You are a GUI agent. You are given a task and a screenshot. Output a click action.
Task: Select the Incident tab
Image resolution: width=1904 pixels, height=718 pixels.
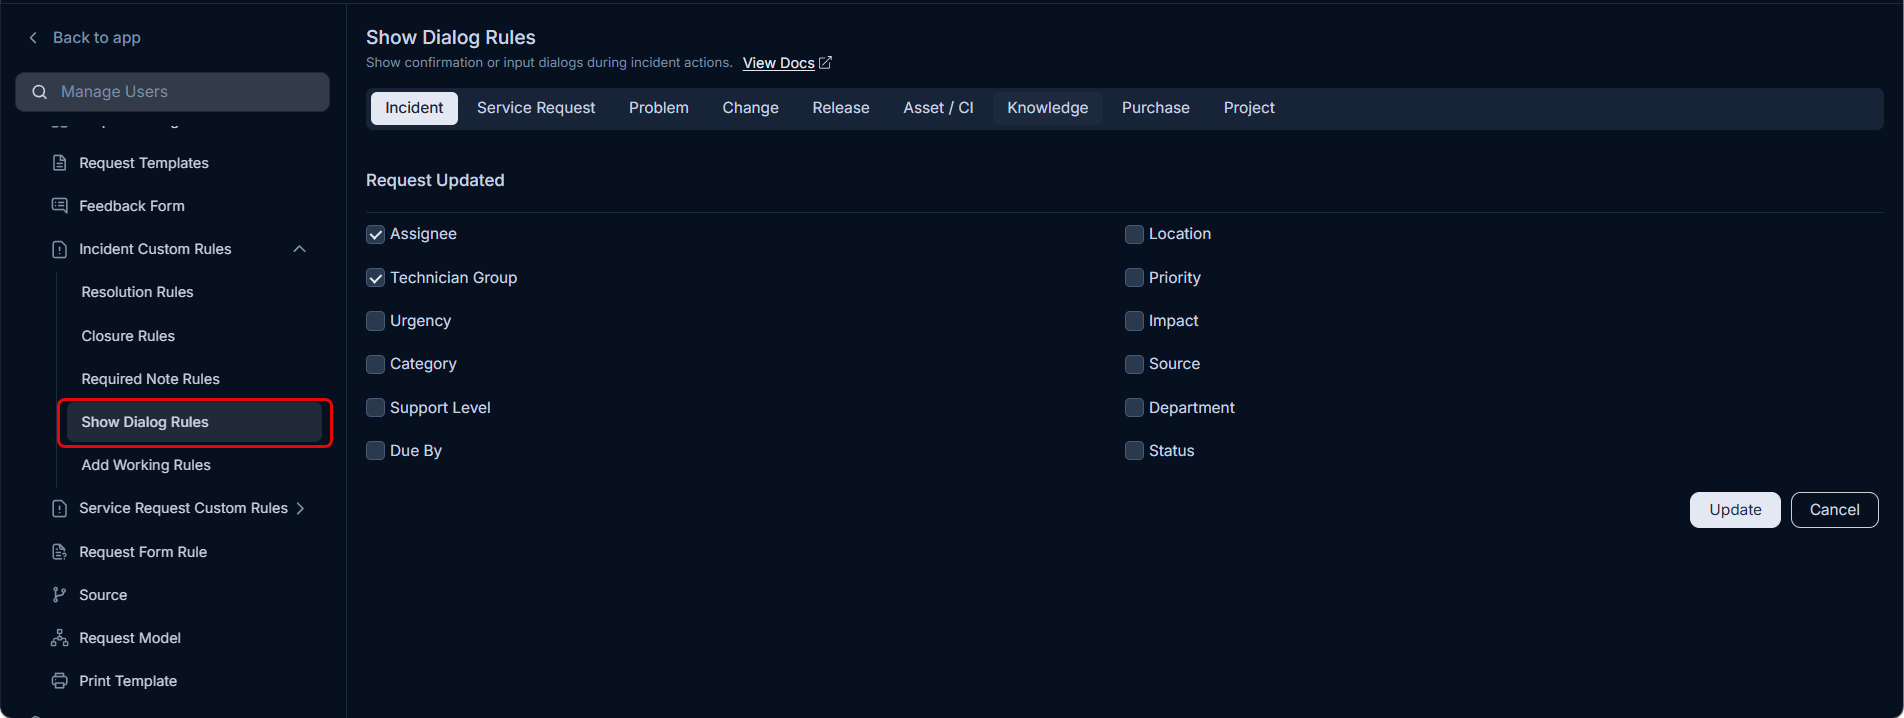[414, 108]
